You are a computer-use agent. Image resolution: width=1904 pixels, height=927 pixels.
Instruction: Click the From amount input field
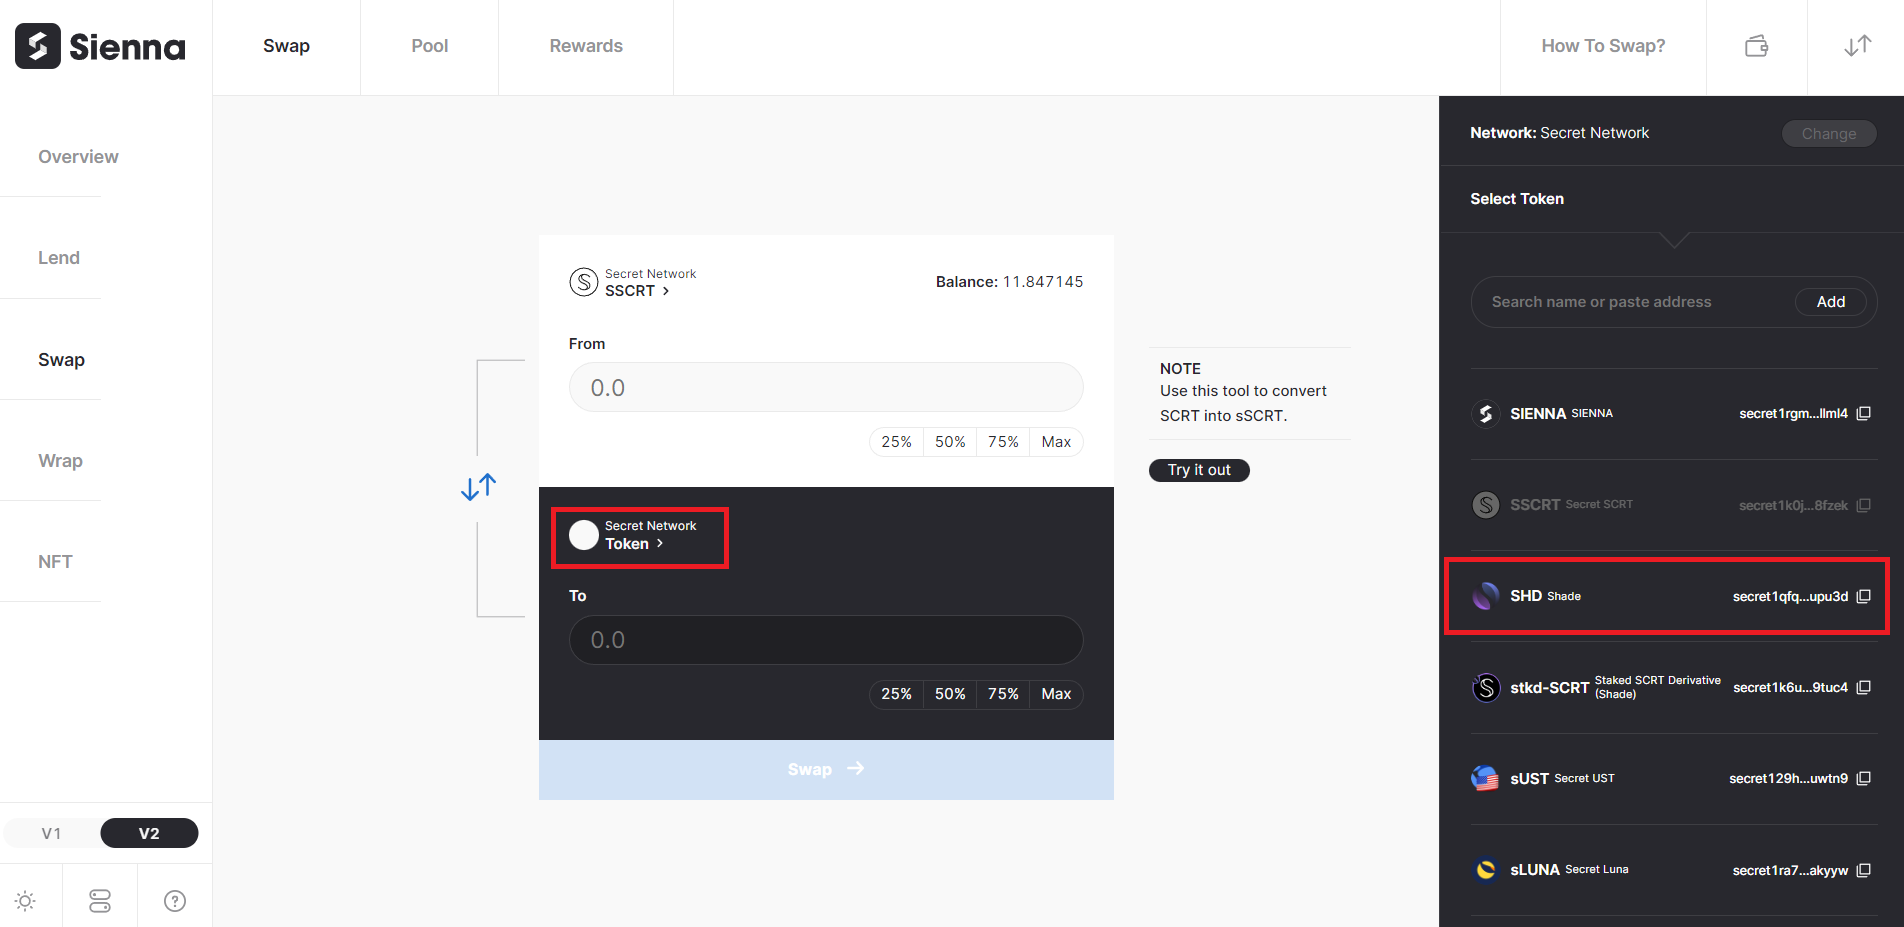[x=826, y=387]
